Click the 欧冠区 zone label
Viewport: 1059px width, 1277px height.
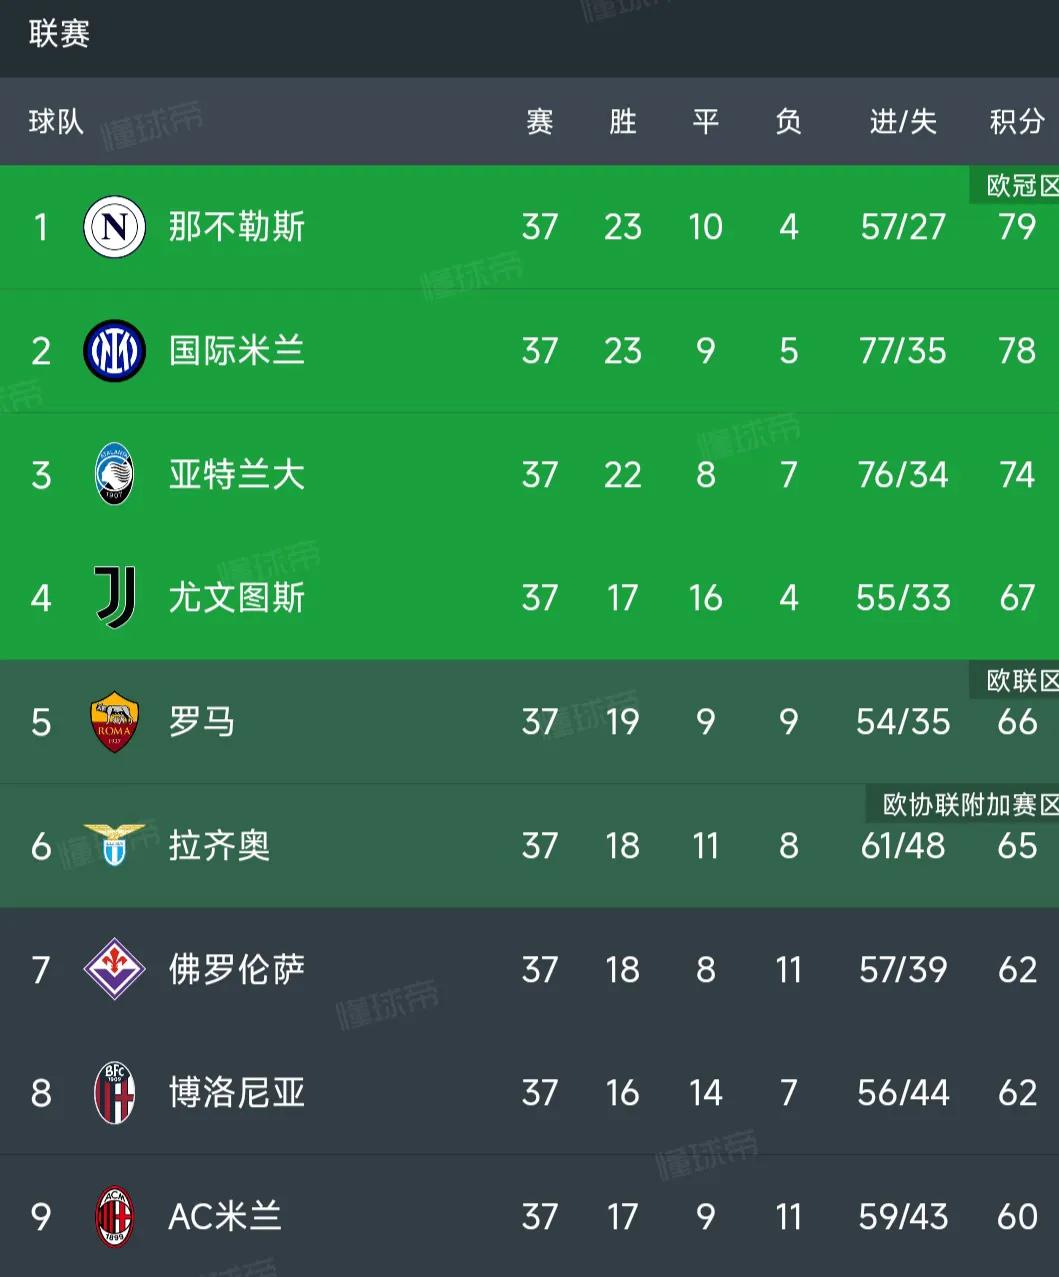pos(1020,186)
